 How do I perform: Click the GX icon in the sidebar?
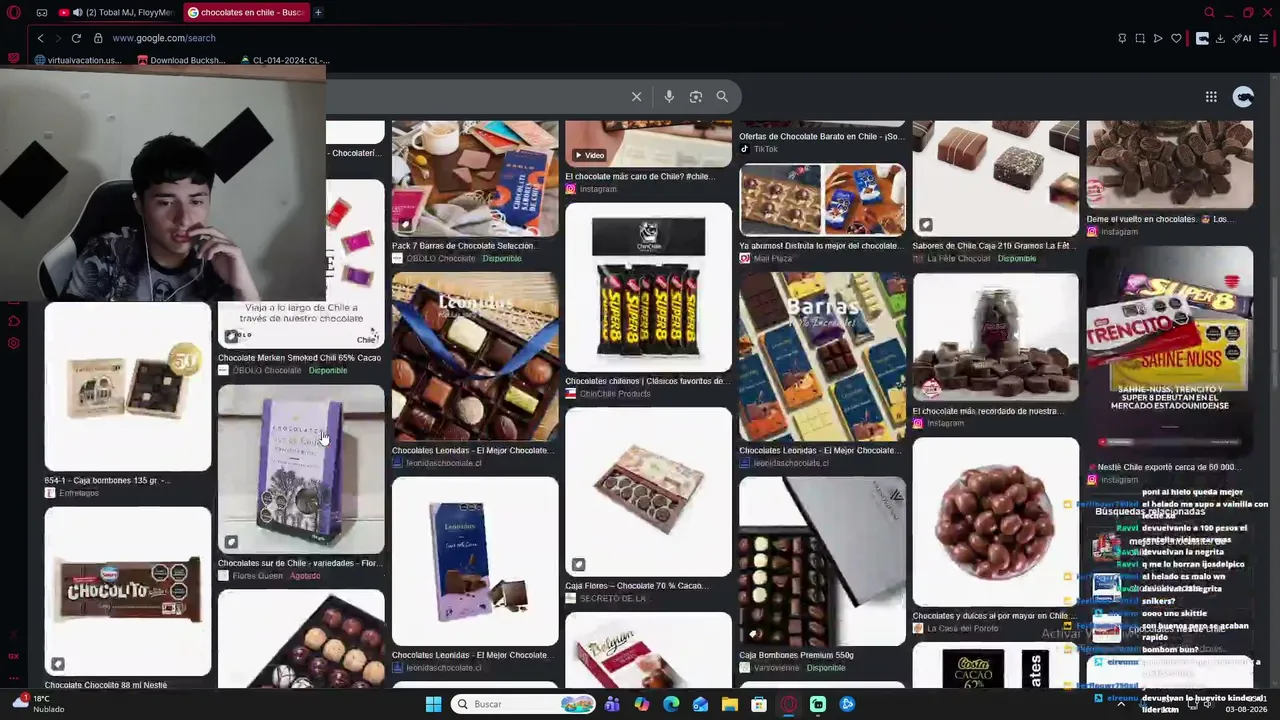pos(14,656)
